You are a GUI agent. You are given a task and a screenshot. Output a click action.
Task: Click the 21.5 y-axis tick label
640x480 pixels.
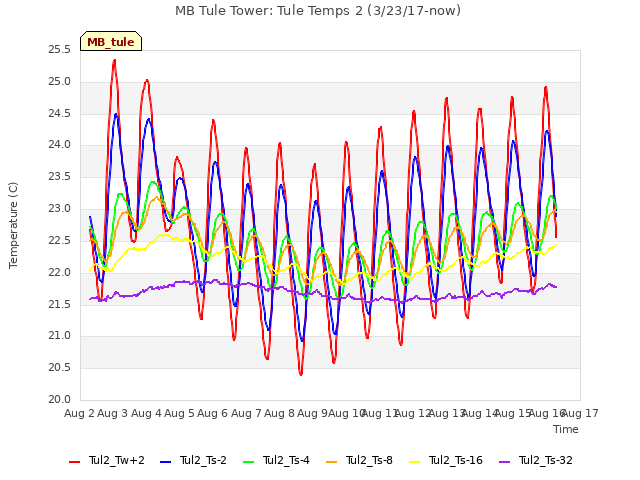coord(60,304)
